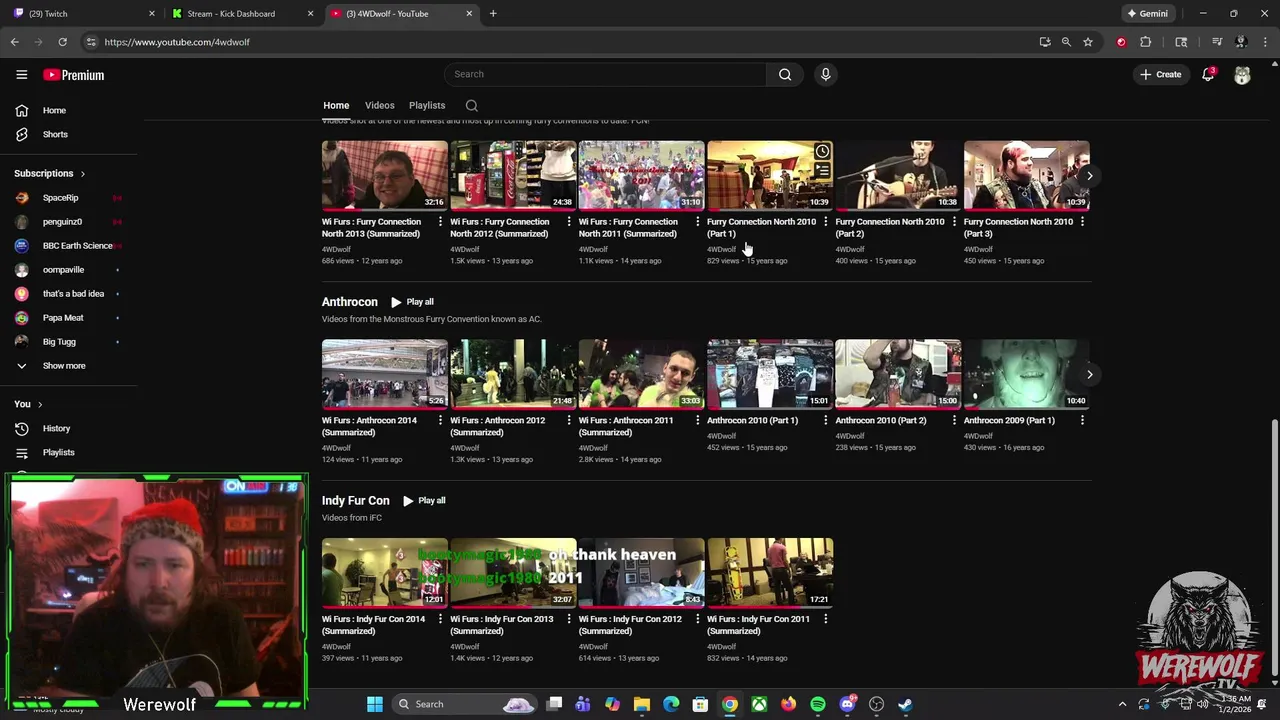
Task: Open Wi Furs Indy Fur Con 2014 thumbnail
Action: [384, 573]
